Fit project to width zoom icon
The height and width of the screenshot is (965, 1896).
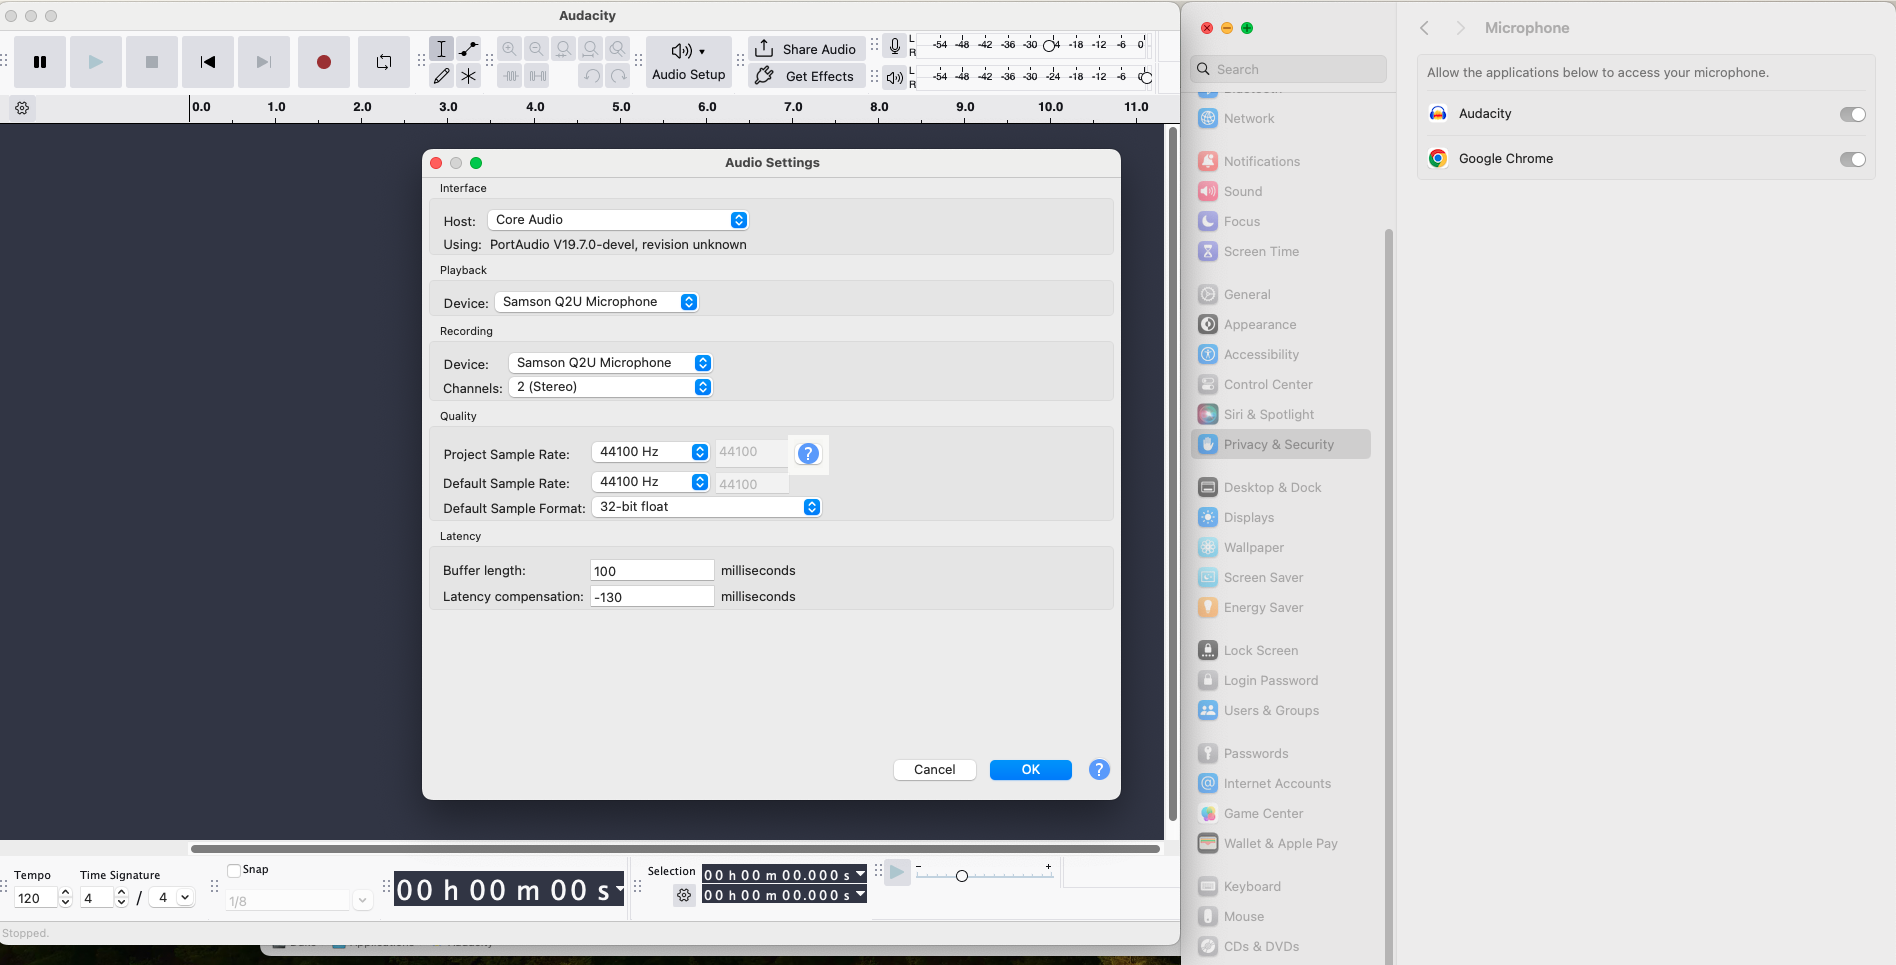591,49
